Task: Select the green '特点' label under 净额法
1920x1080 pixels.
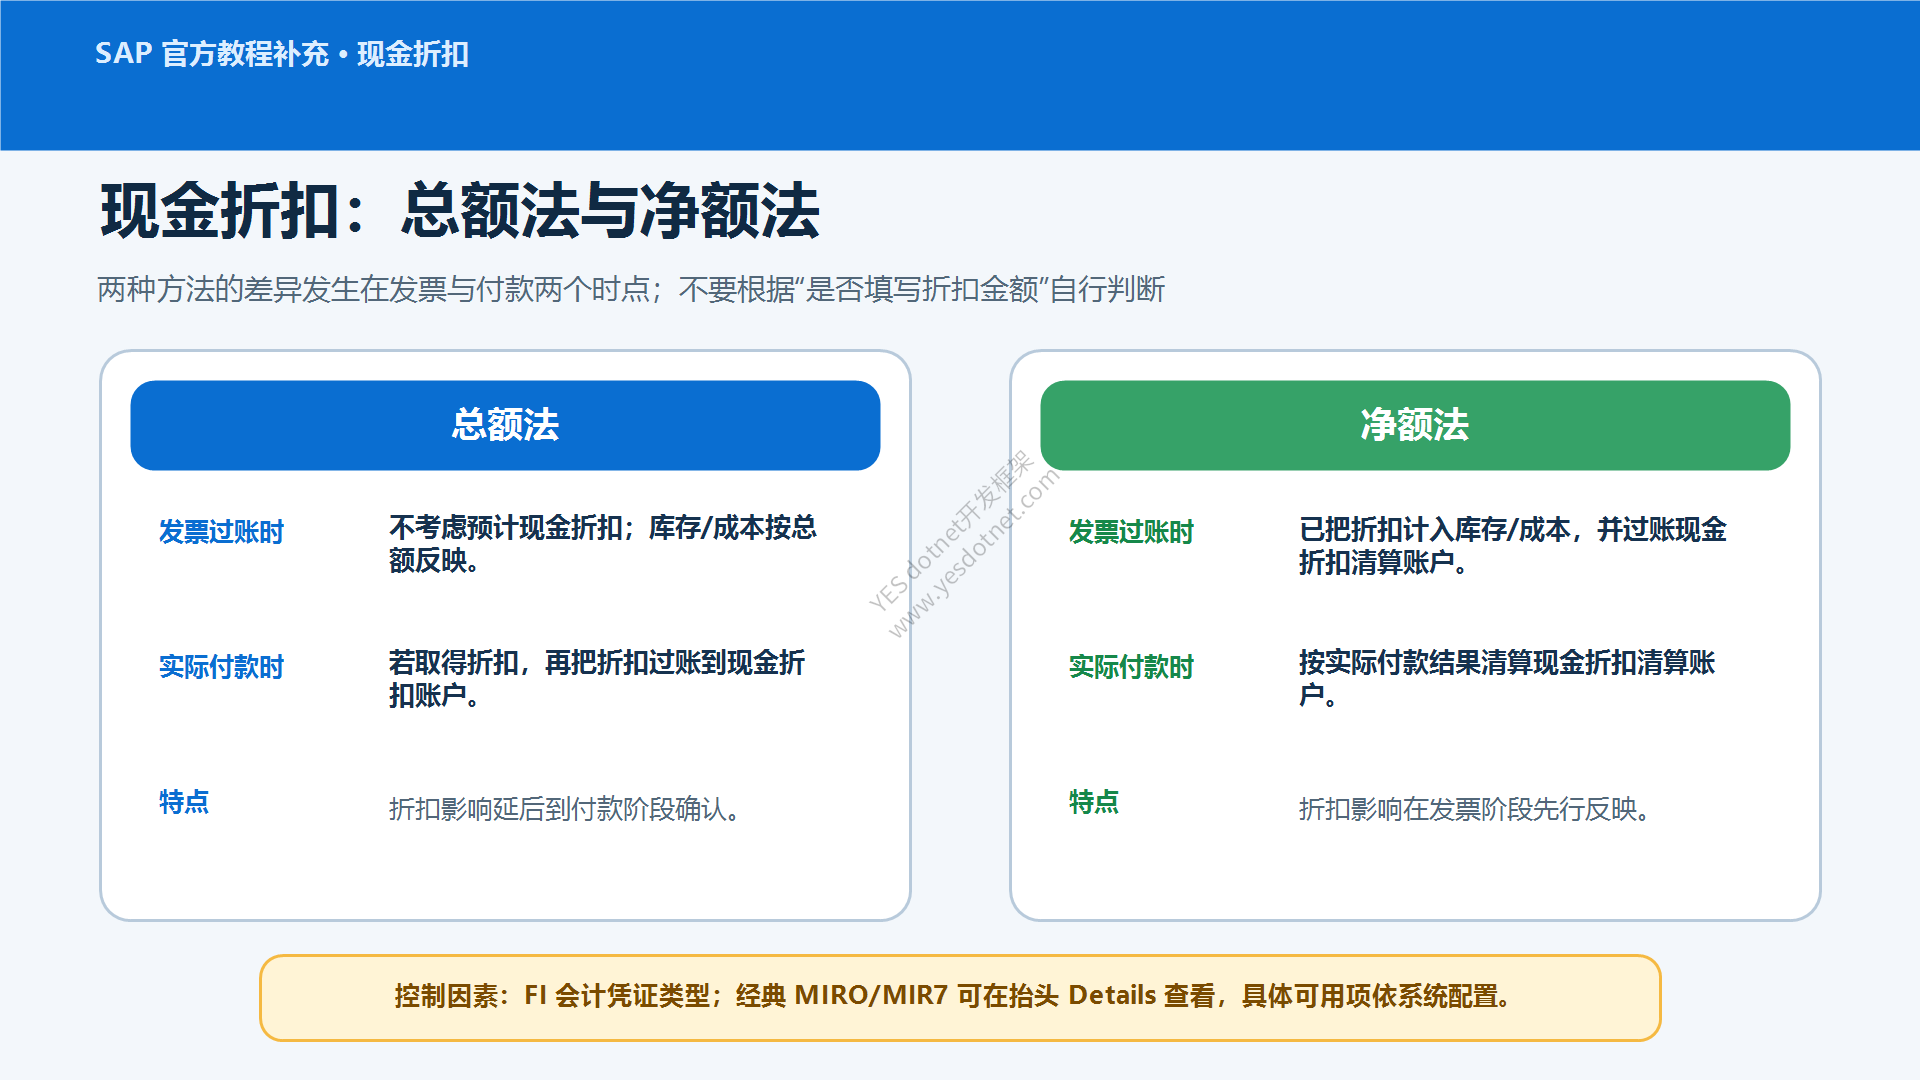Action: coord(1094,802)
